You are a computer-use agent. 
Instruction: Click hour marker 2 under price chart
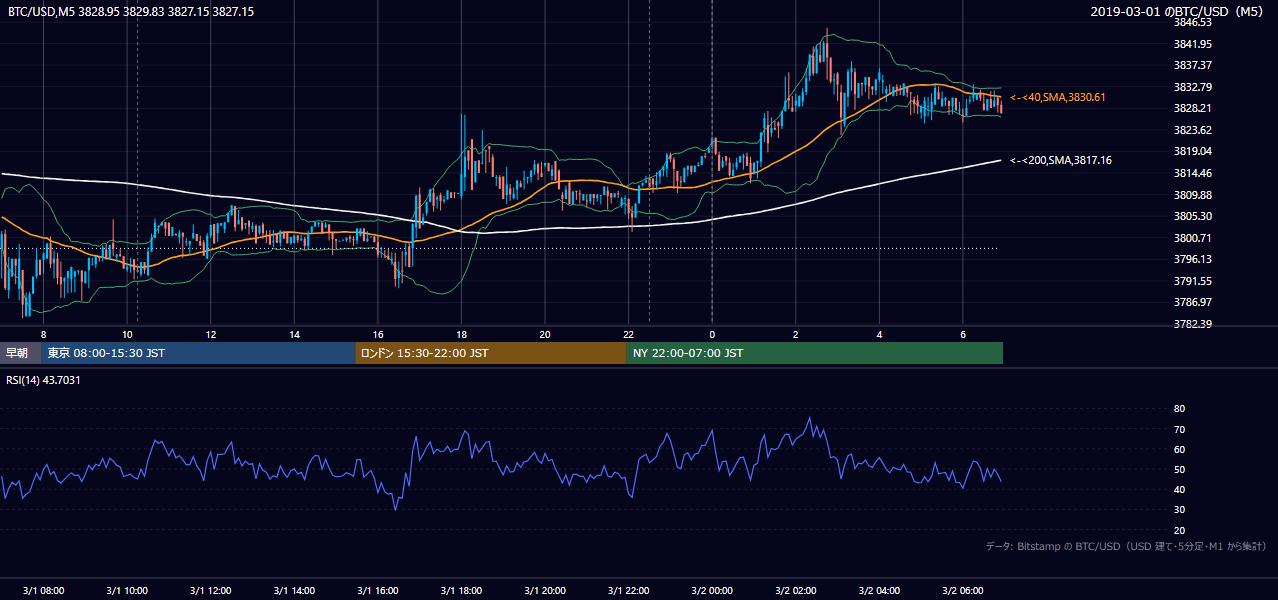point(796,334)
